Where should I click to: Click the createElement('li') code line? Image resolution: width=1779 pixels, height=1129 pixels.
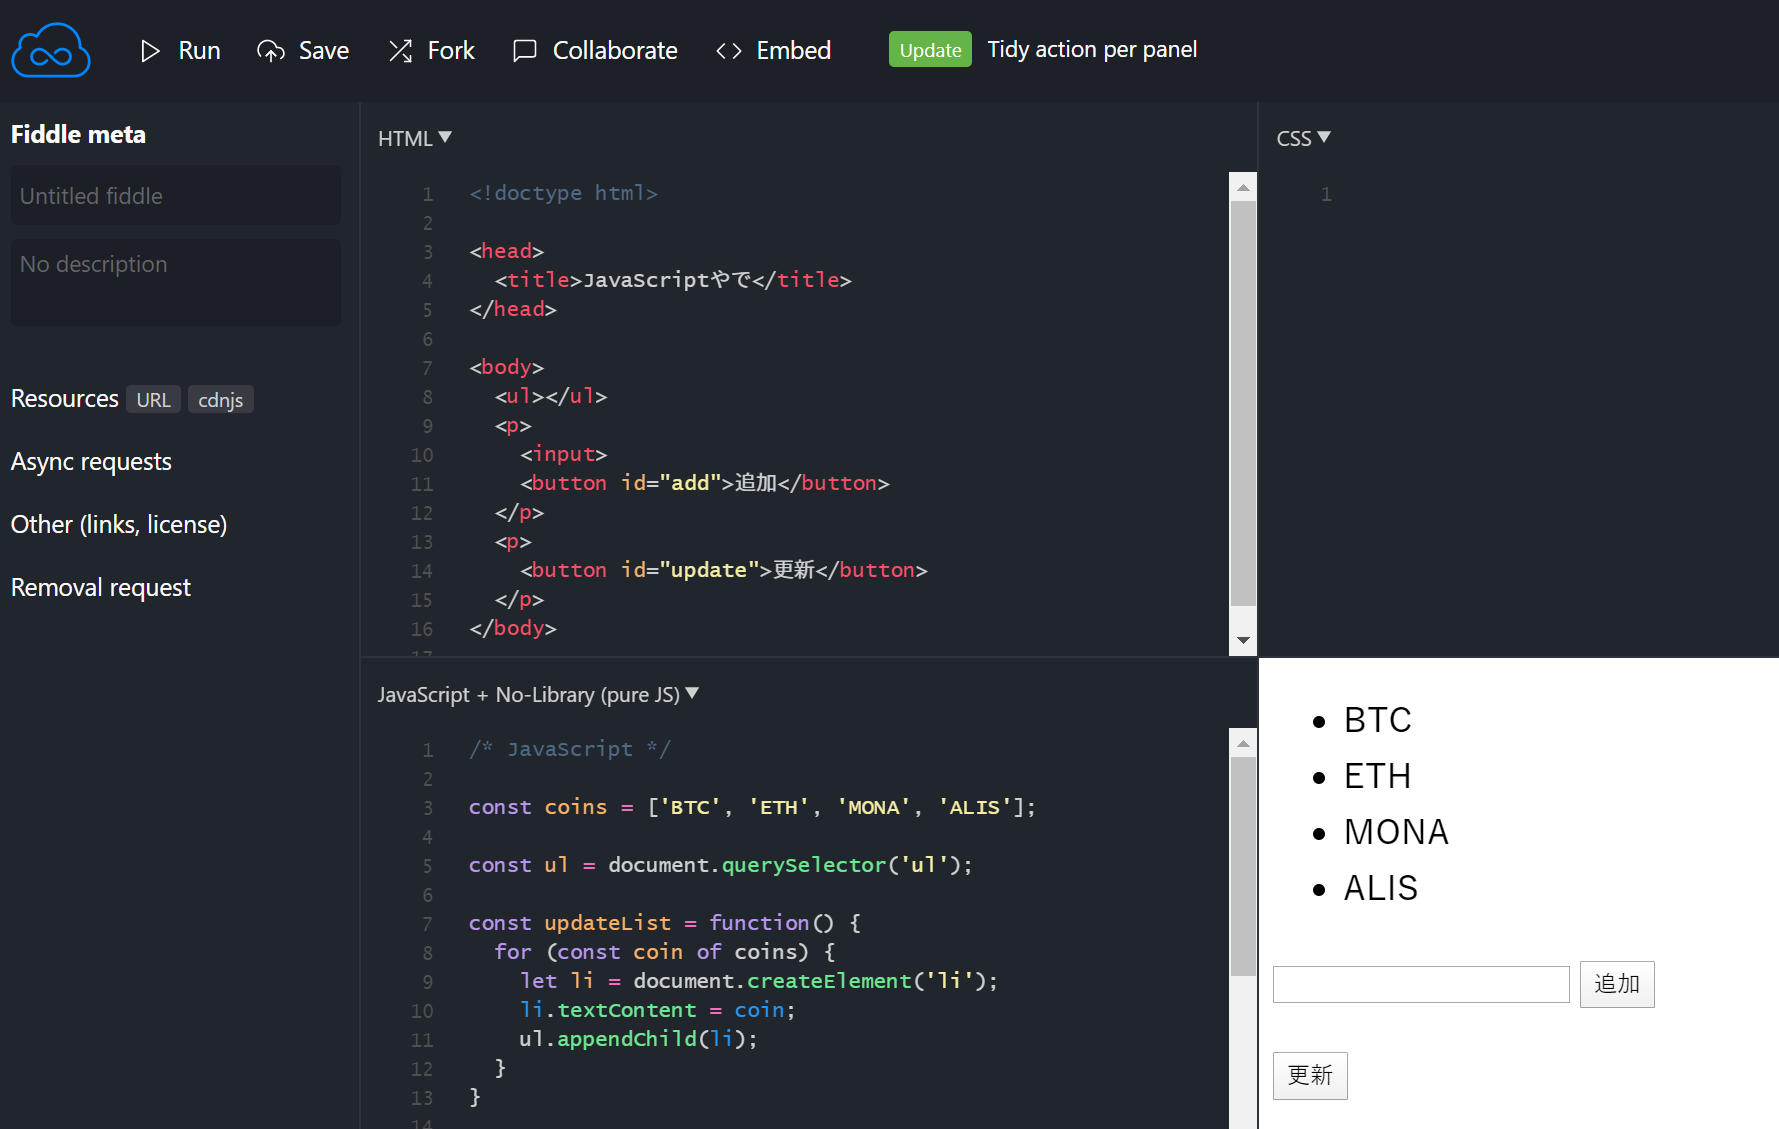point(759,981)
